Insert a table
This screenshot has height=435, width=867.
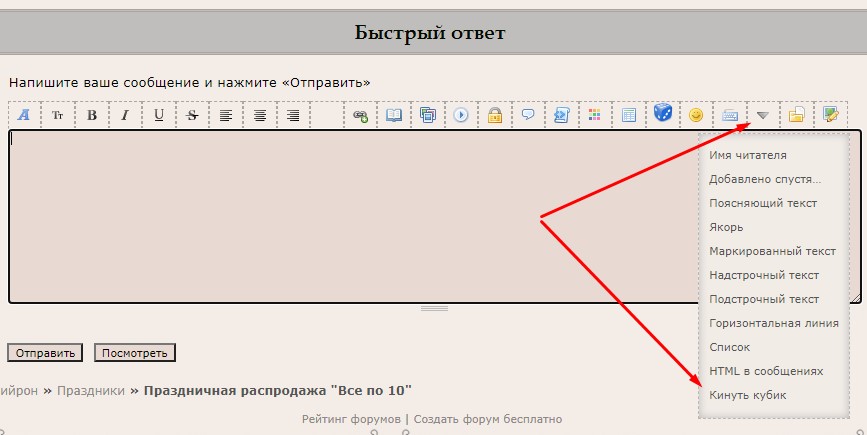point(629,115)
